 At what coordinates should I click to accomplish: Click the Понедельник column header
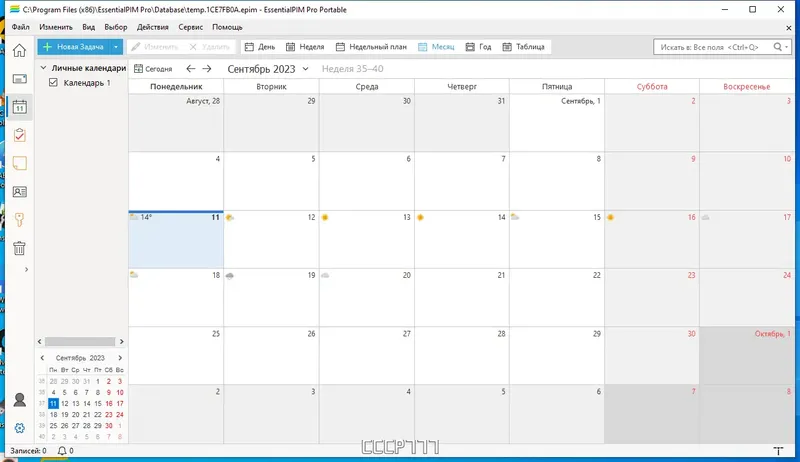[176, 87]
